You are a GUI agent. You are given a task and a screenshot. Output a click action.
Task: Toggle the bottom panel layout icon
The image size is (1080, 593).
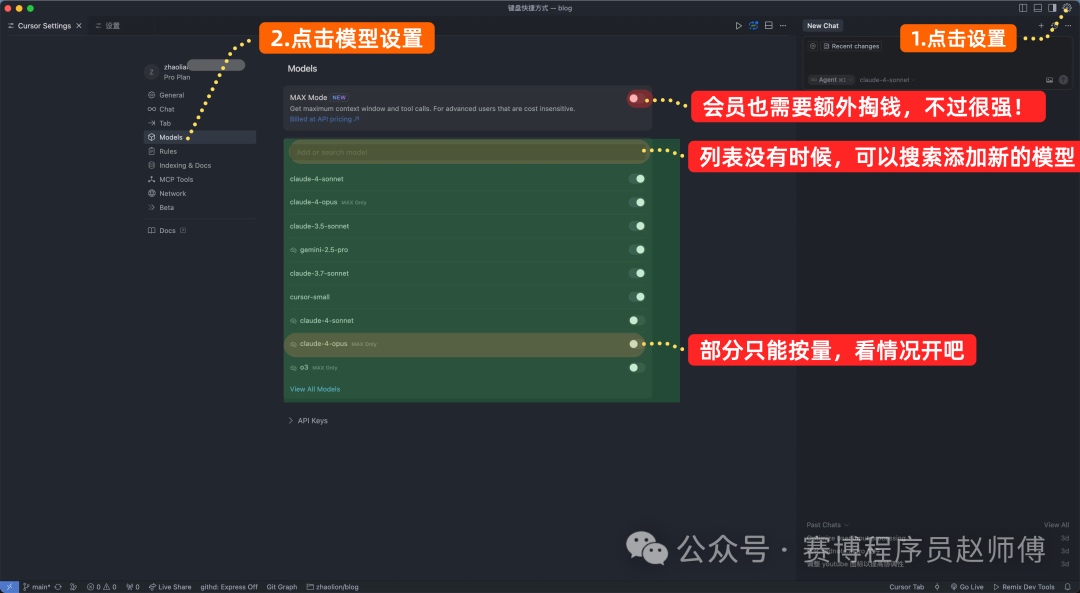pos(1037,8)
